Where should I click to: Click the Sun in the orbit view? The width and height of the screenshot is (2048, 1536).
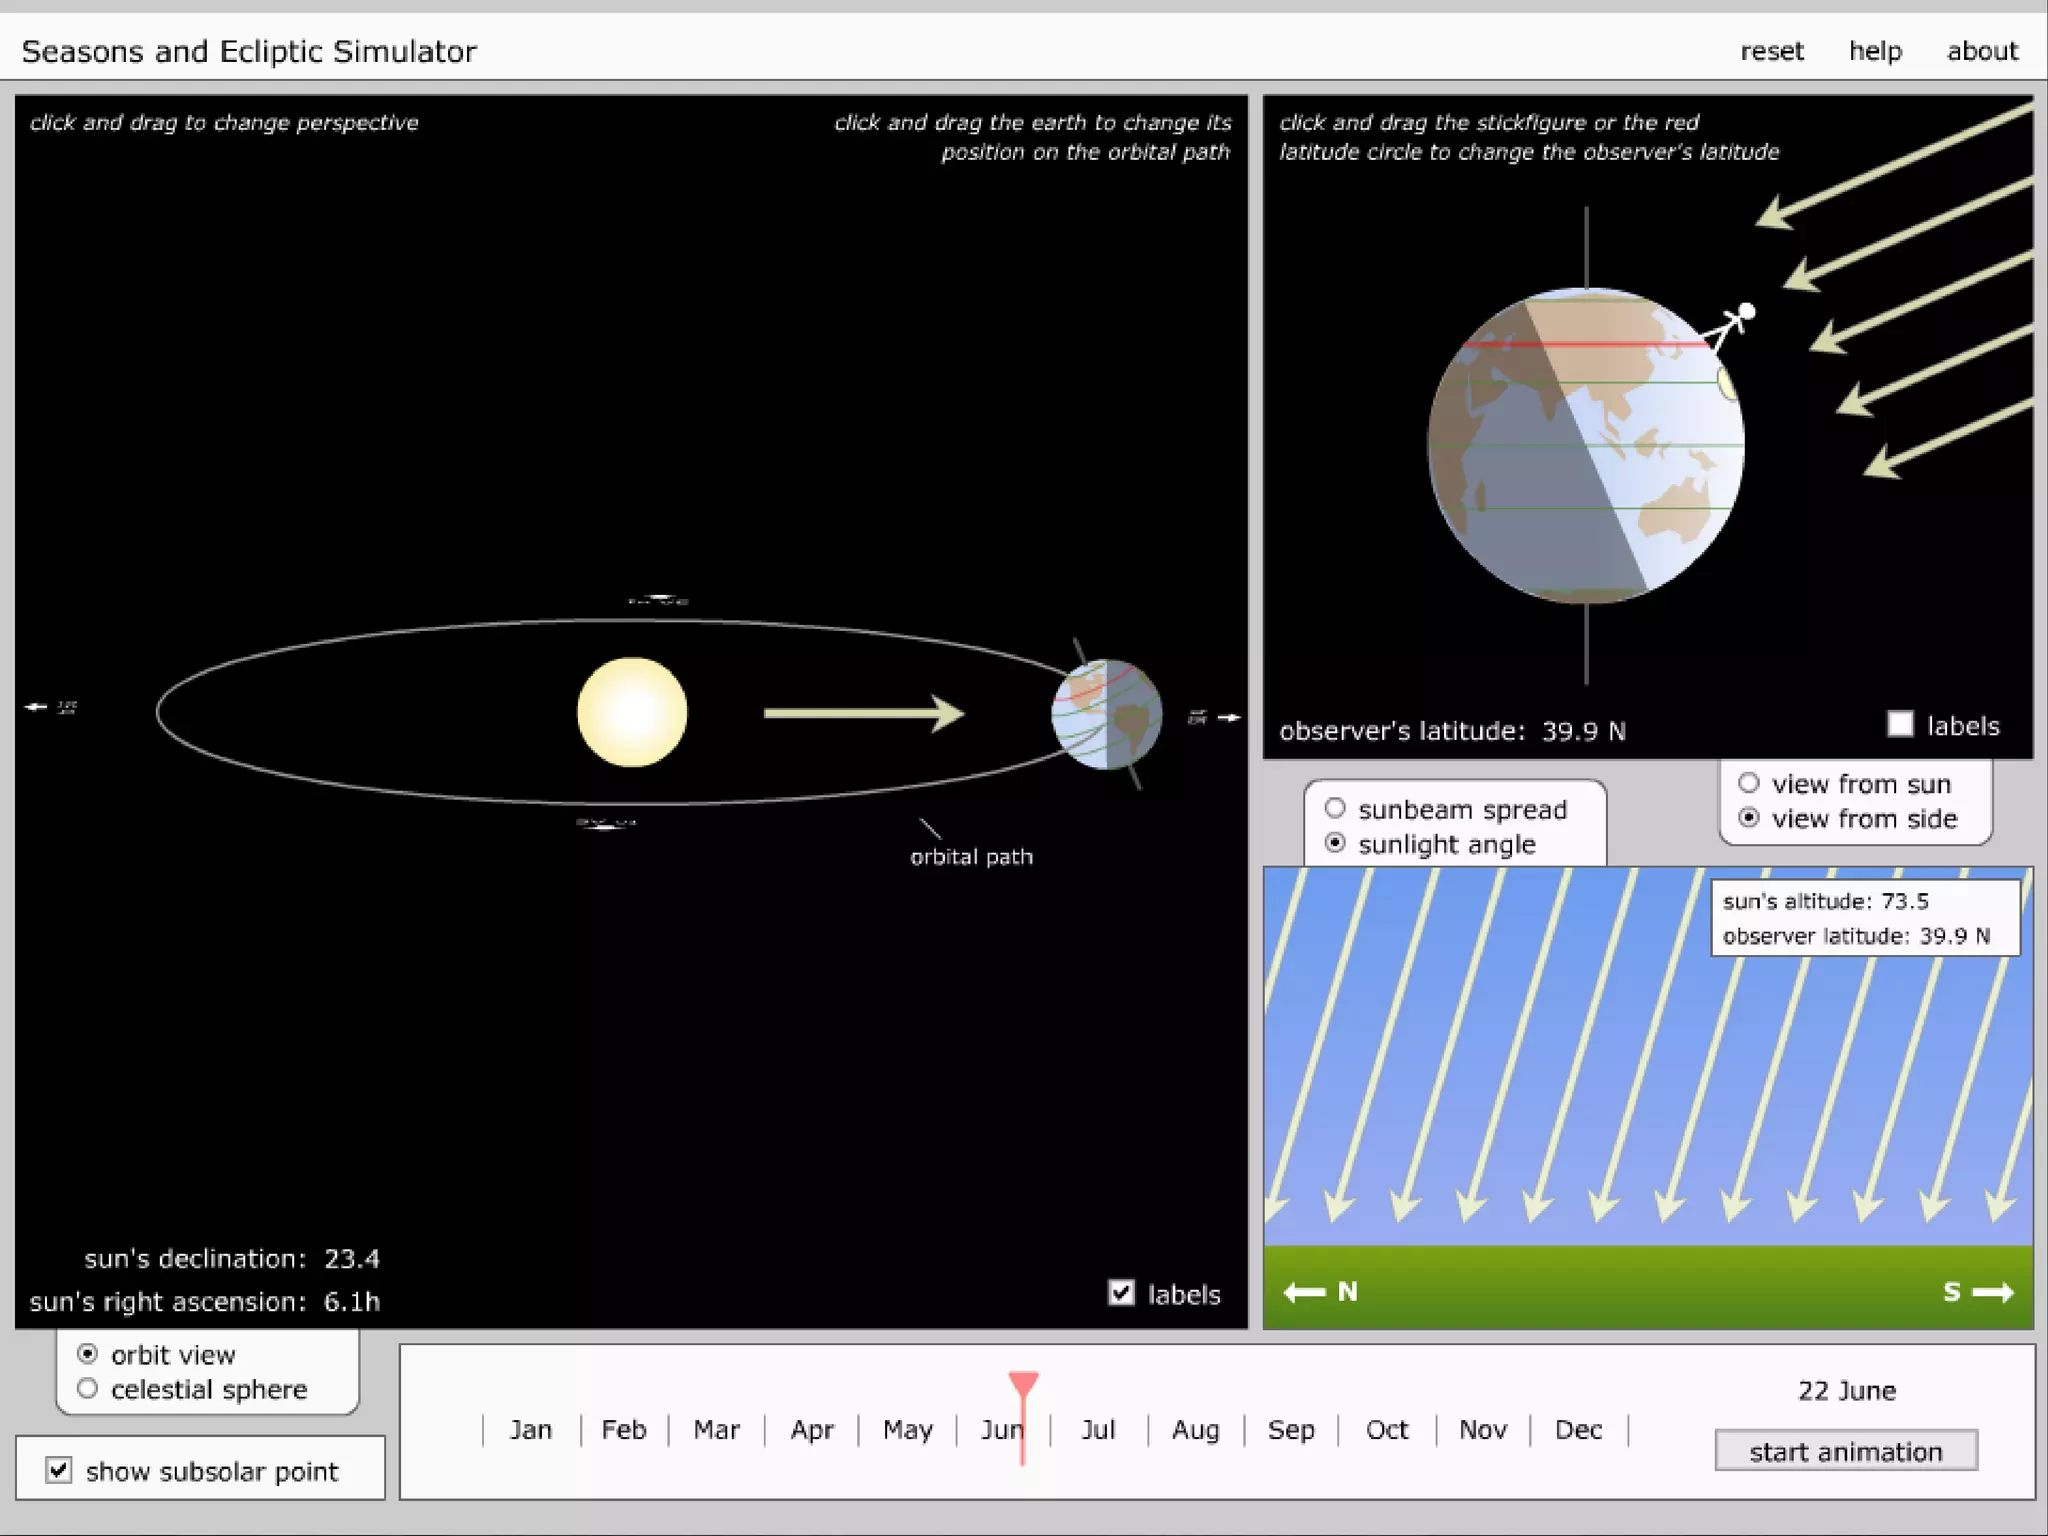pos(632,712)
